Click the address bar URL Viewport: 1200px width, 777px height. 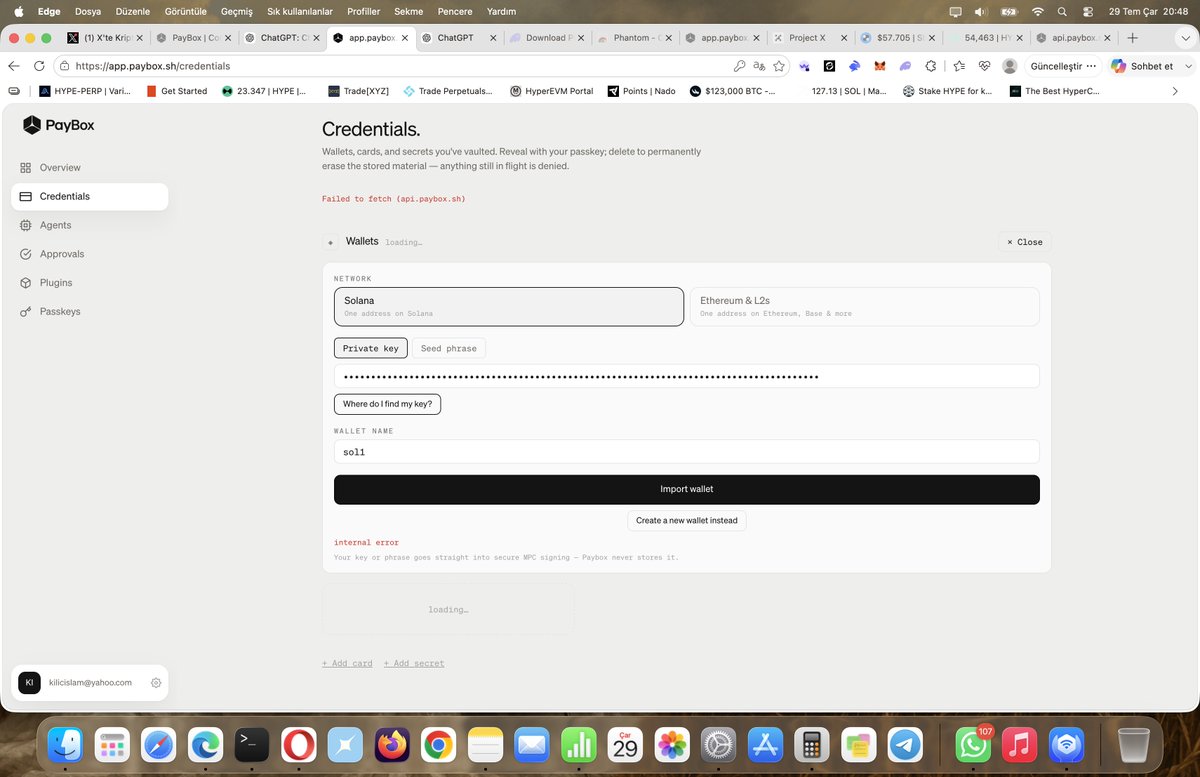(x=153, y=66)
